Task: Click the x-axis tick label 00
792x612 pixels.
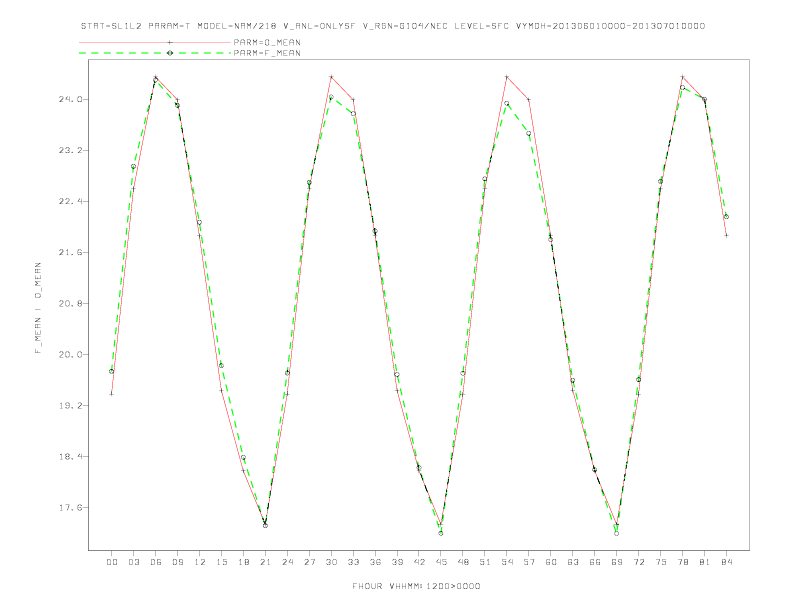Action: coord(112,562)
